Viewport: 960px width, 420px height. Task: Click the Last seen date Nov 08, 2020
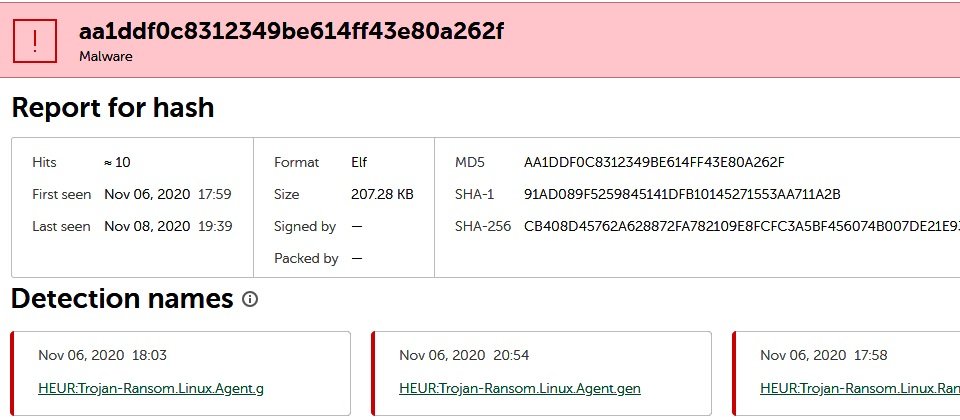pos(148,227)
